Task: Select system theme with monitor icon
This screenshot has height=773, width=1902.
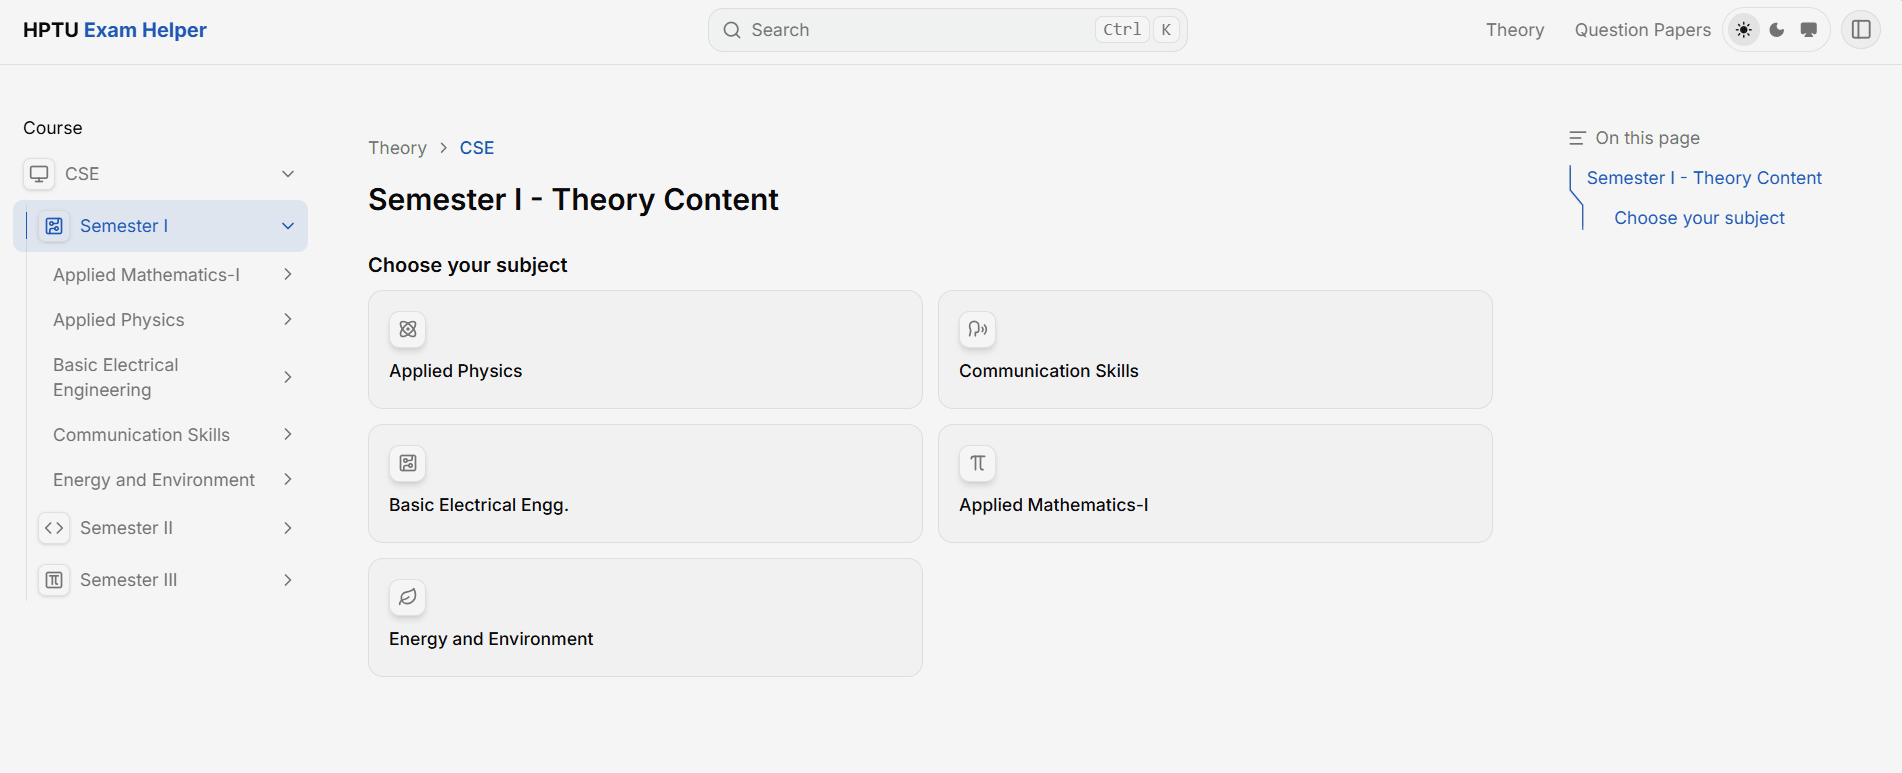Action: 1809,30
